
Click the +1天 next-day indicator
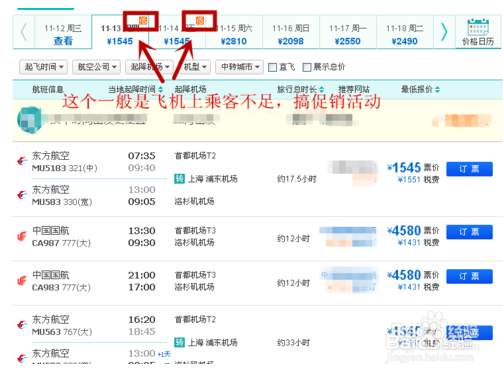coord(164,354)
